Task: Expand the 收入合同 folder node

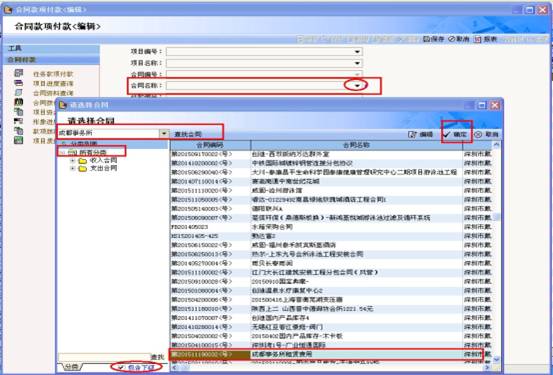Action: pyautogui.click(x=73, y=161)
